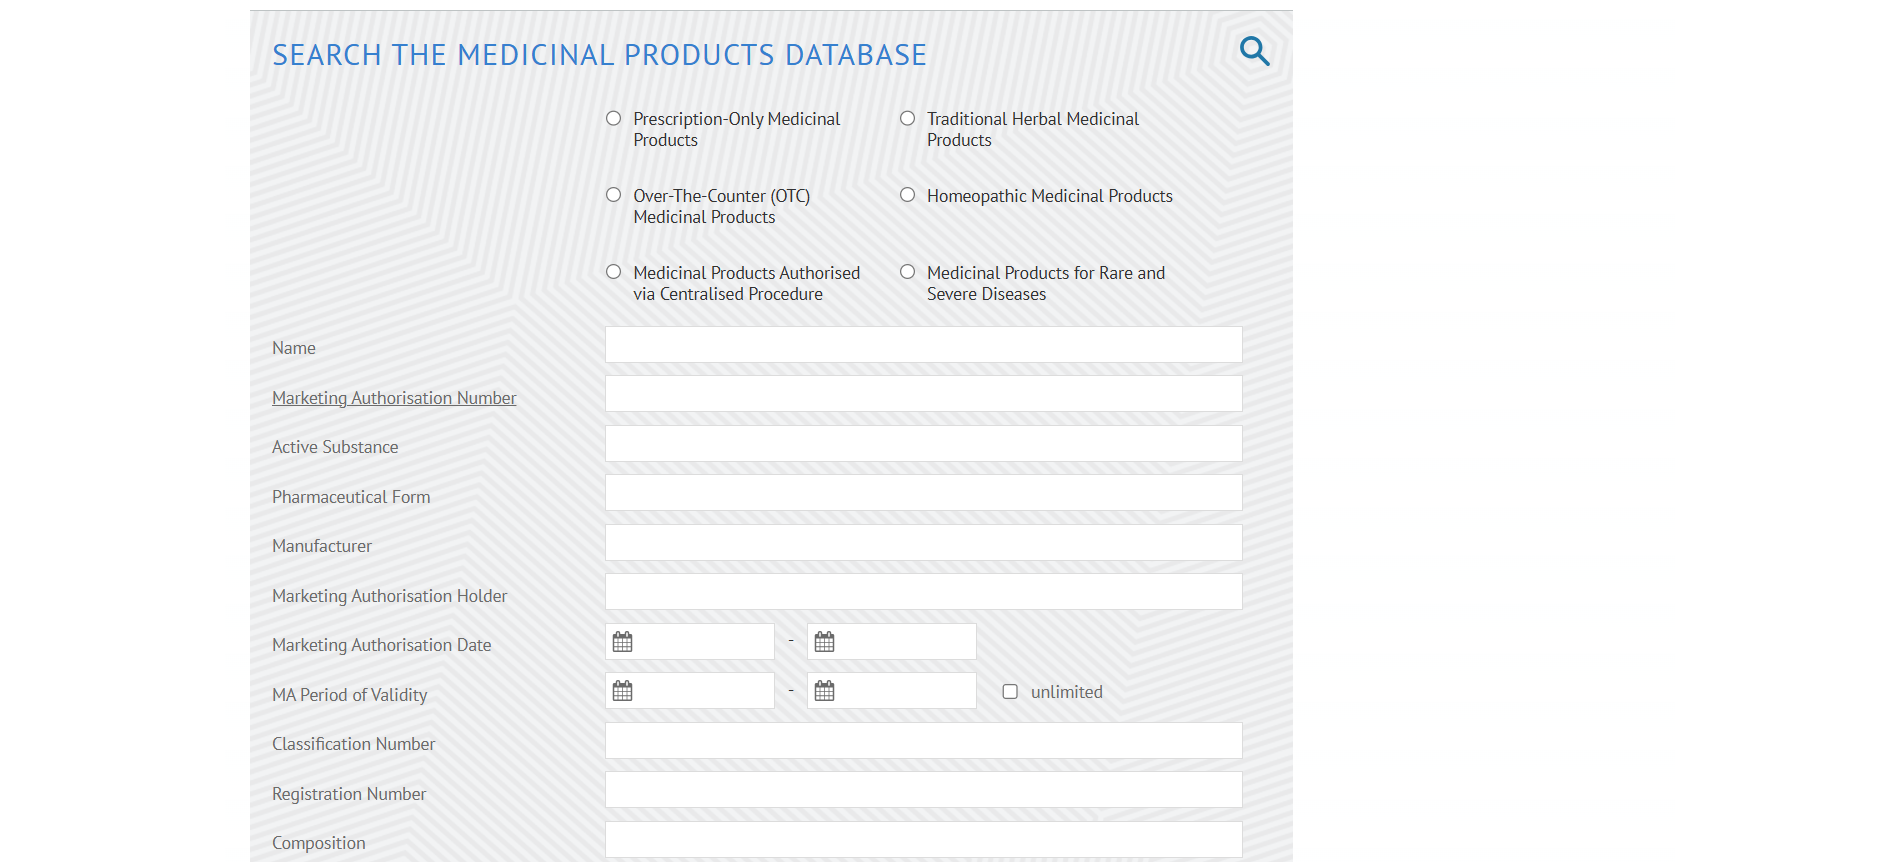Click the Classification Number input box

click(923, 741)
